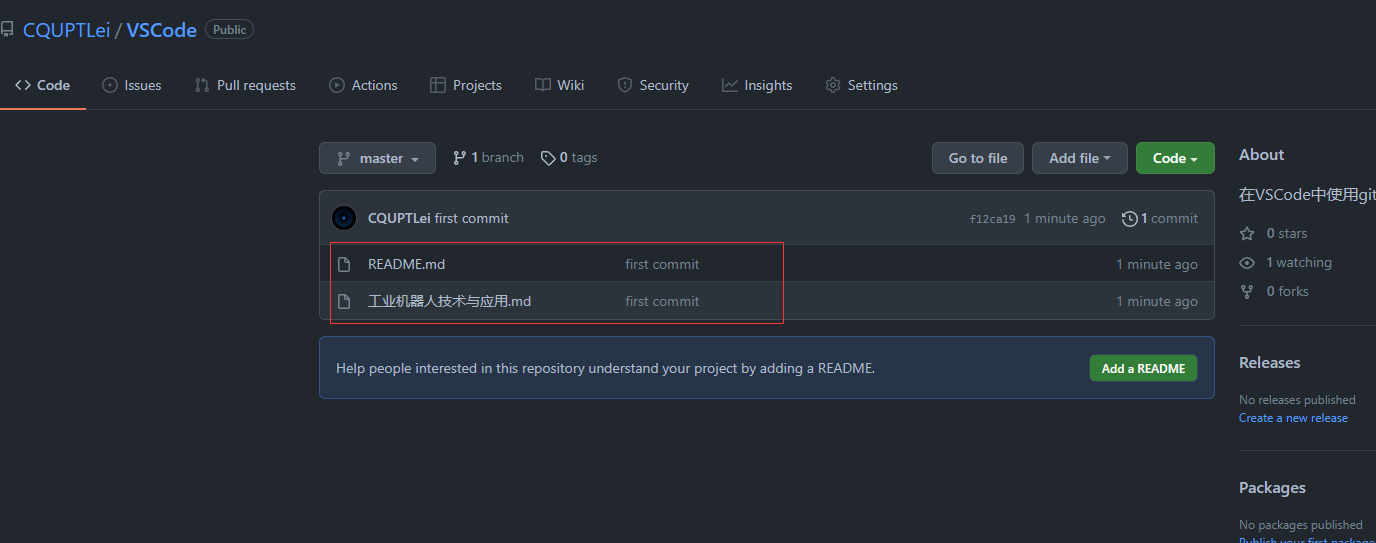The image size is (1376, 543).
Task: Open the latest commit message 'first commit'
Action: [471, 218]
